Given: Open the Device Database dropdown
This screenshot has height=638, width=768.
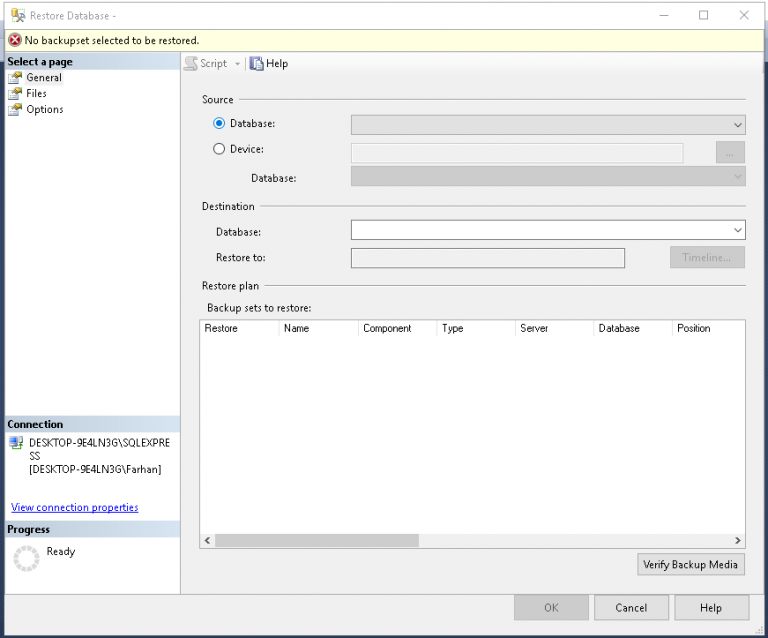Looking at the screenshot, I should (x=548, y=176).
